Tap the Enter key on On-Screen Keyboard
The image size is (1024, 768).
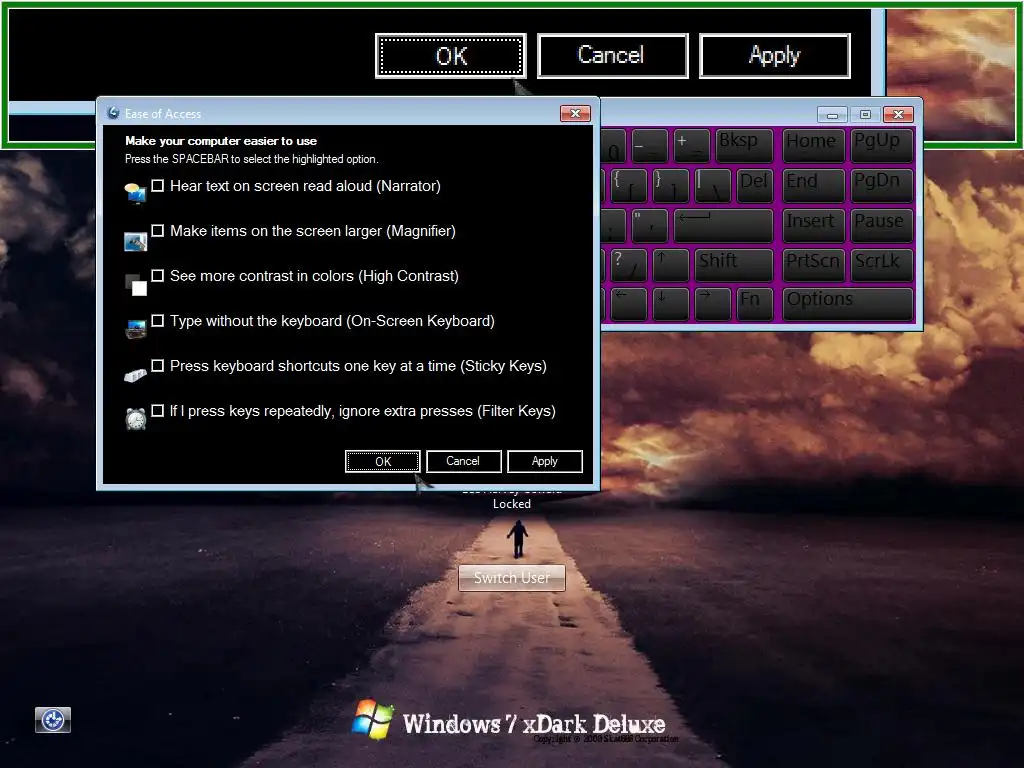click(x=723, y=225)
